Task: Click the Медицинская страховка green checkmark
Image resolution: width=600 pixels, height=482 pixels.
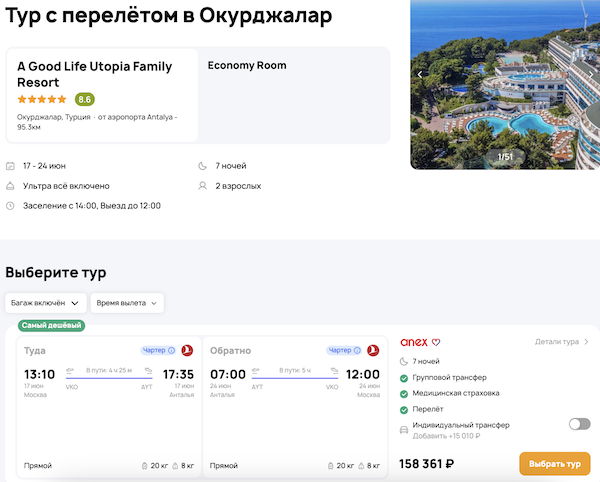Action: pyautogui.click(x=404, y=393)
